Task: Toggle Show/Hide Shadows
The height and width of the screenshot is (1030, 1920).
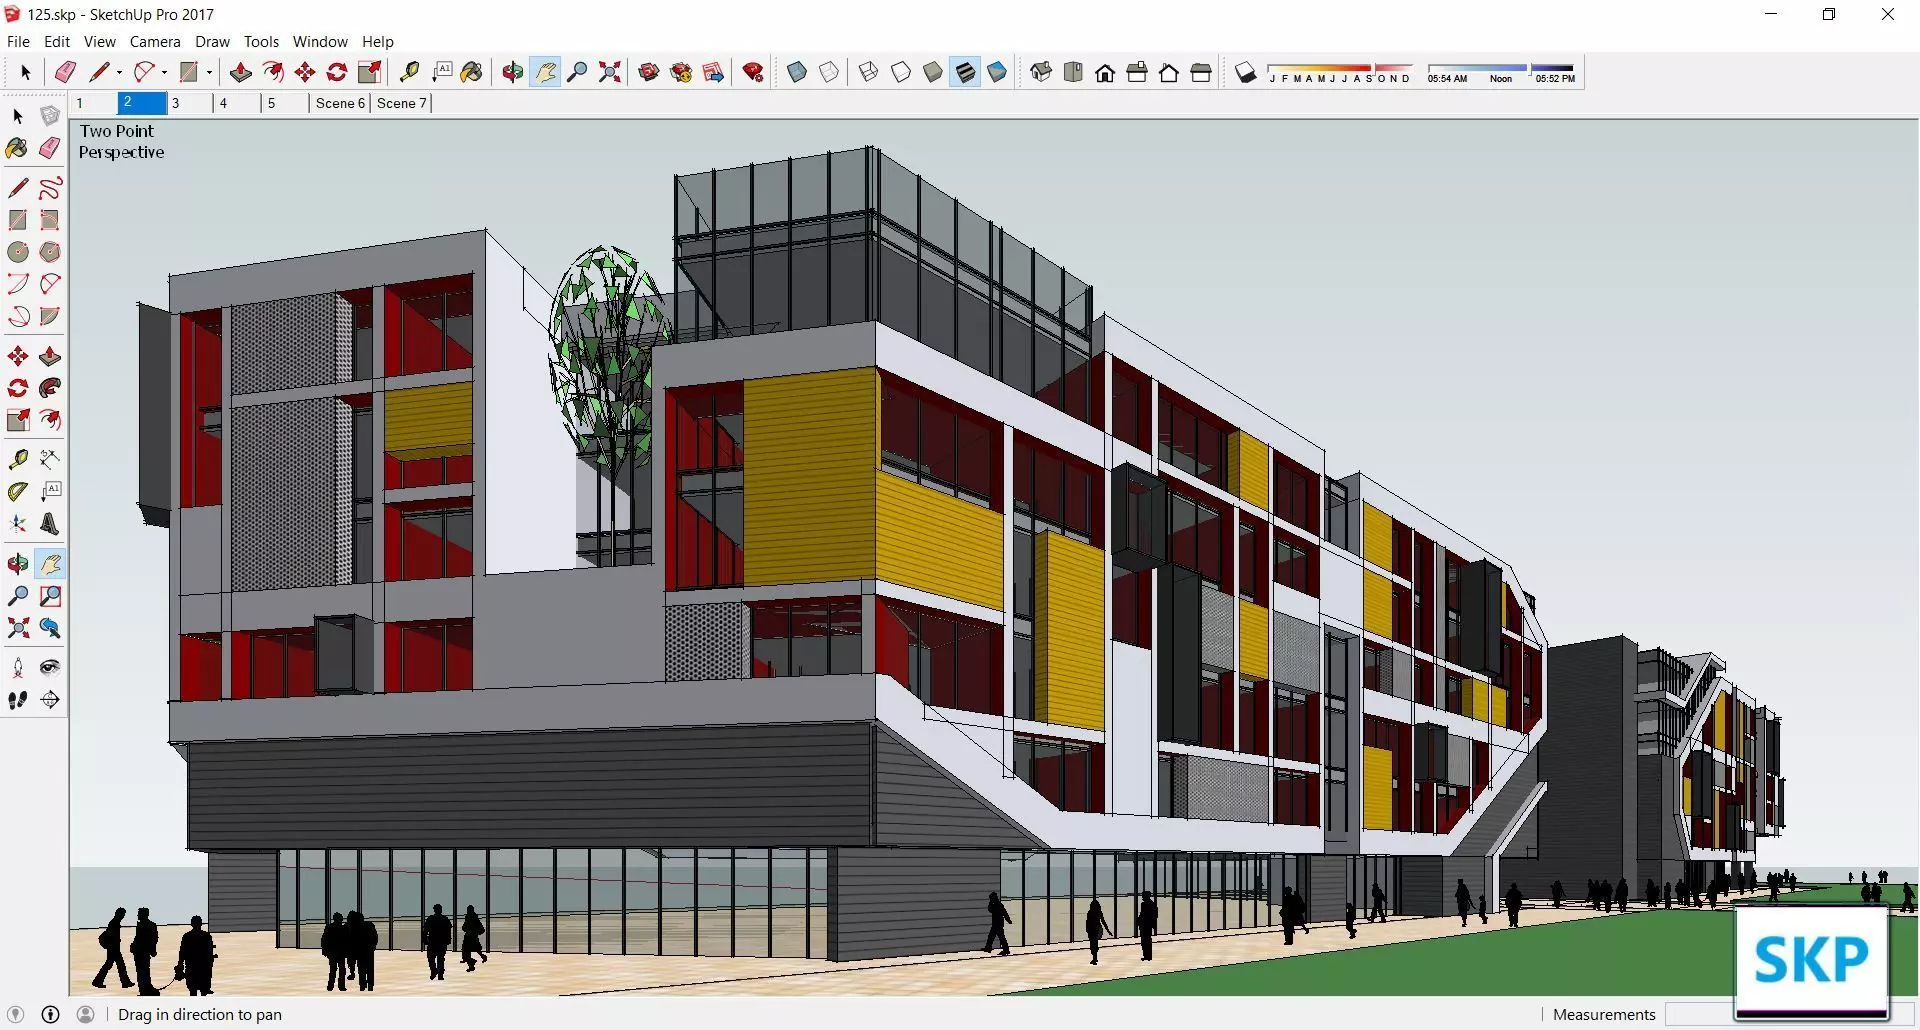Action: tap(1245, 72)
